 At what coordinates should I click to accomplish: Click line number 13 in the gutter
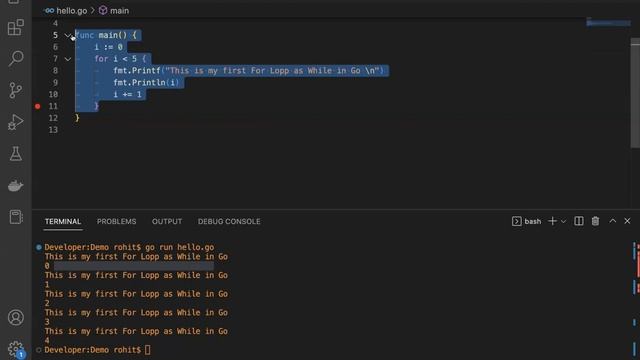click(53, 130)
